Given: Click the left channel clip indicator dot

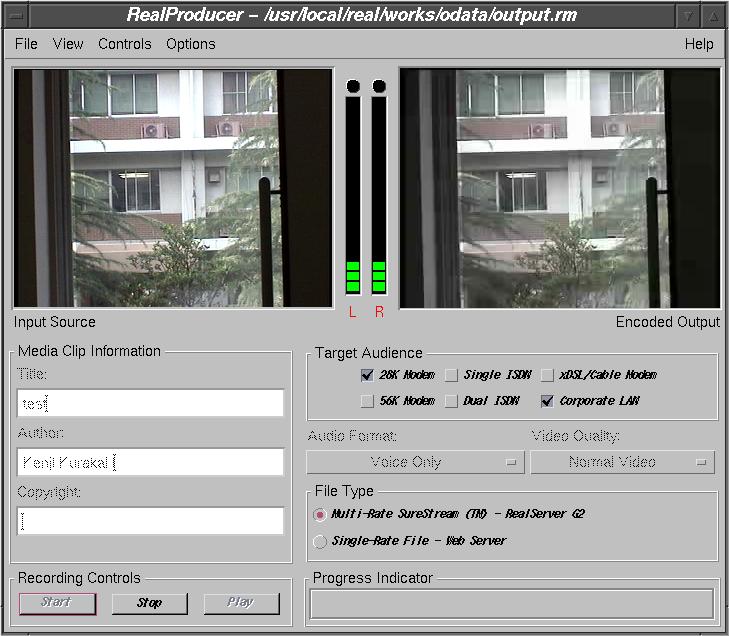Looking at the screenshot, I should [x=353, y=86].
